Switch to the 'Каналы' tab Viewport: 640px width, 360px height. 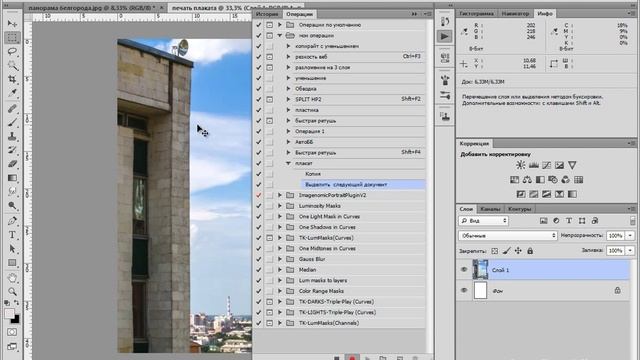[490, 209]
